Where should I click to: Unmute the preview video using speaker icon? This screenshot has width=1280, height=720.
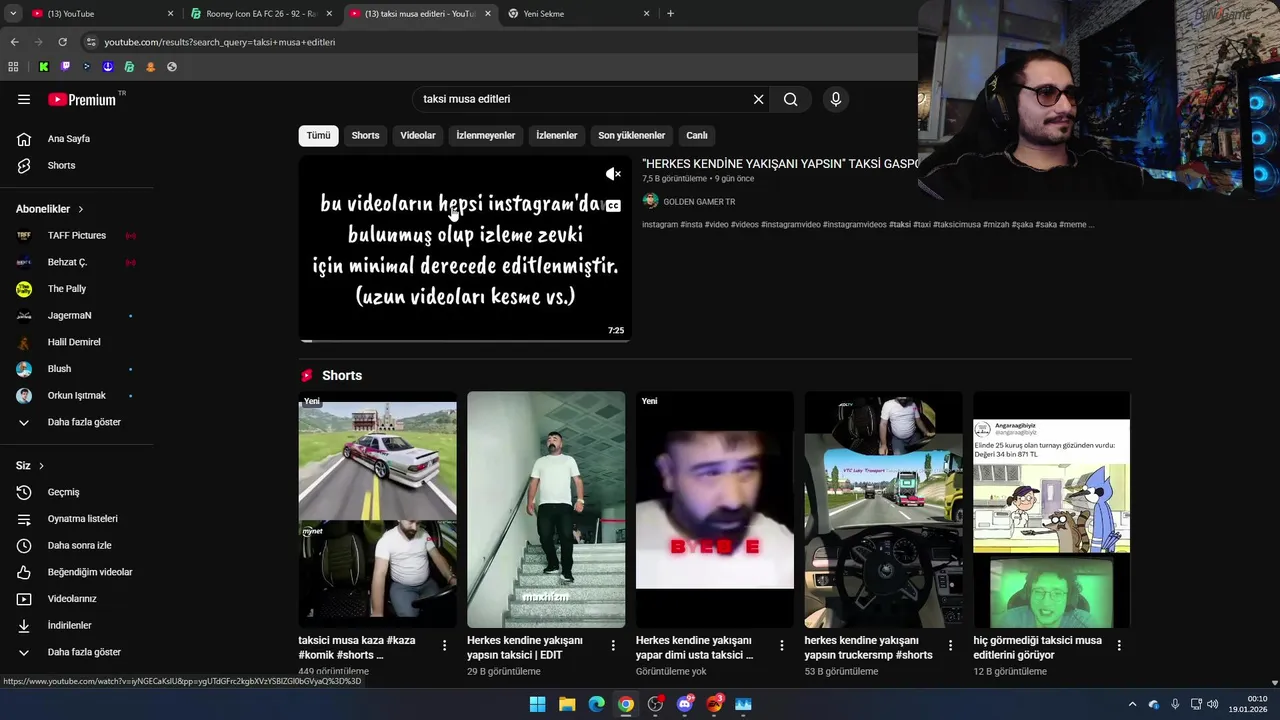point(613,174)
